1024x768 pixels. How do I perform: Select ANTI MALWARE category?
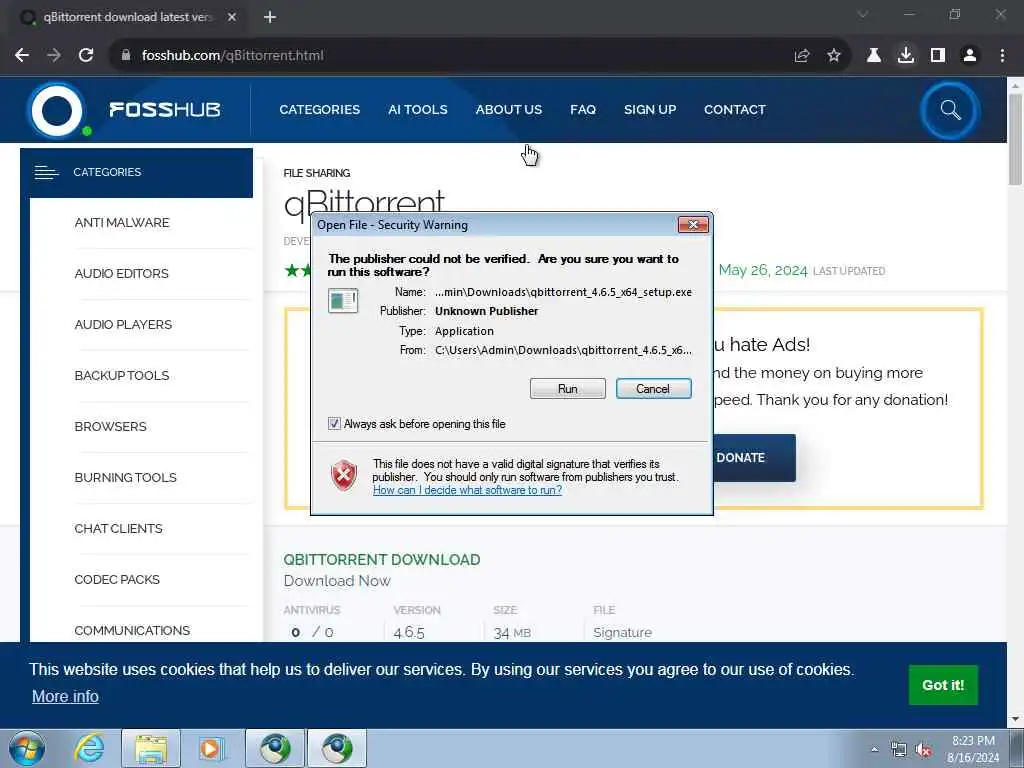coord(122,223)
